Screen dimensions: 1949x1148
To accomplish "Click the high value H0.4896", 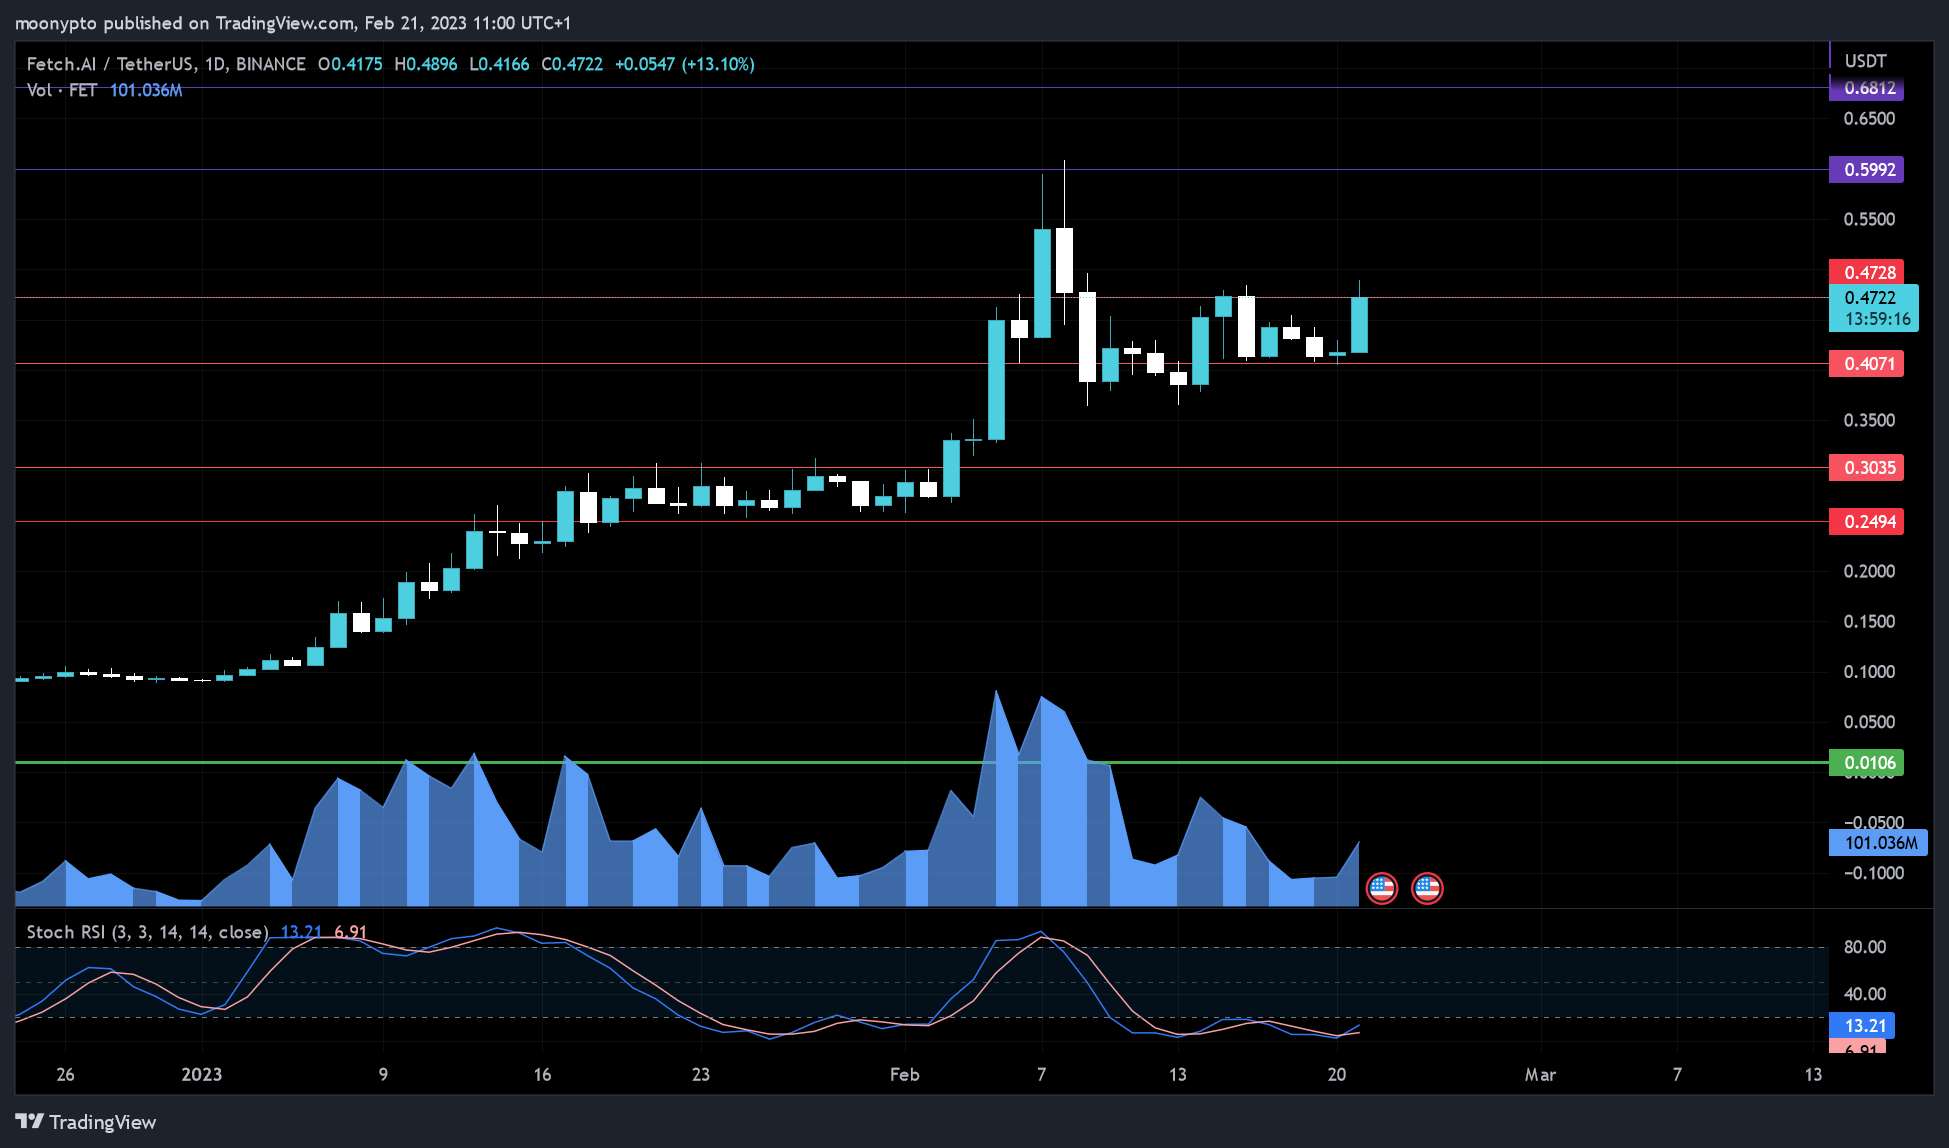I will (425, 64).
